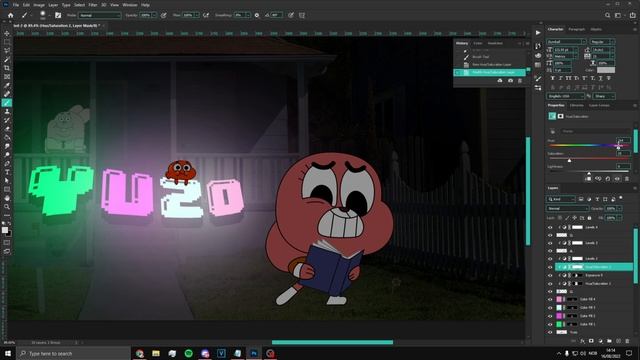The width and height of the screenshot is (640, 360).
Task: Click Windows Start button
Action: coord(7,353)
